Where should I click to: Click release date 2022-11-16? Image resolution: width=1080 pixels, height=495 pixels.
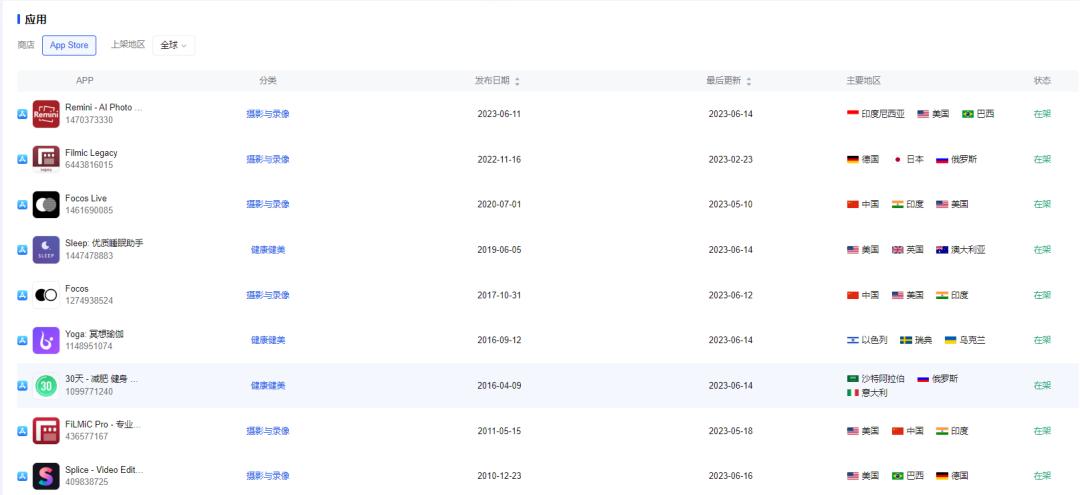[x=499, y=159]
